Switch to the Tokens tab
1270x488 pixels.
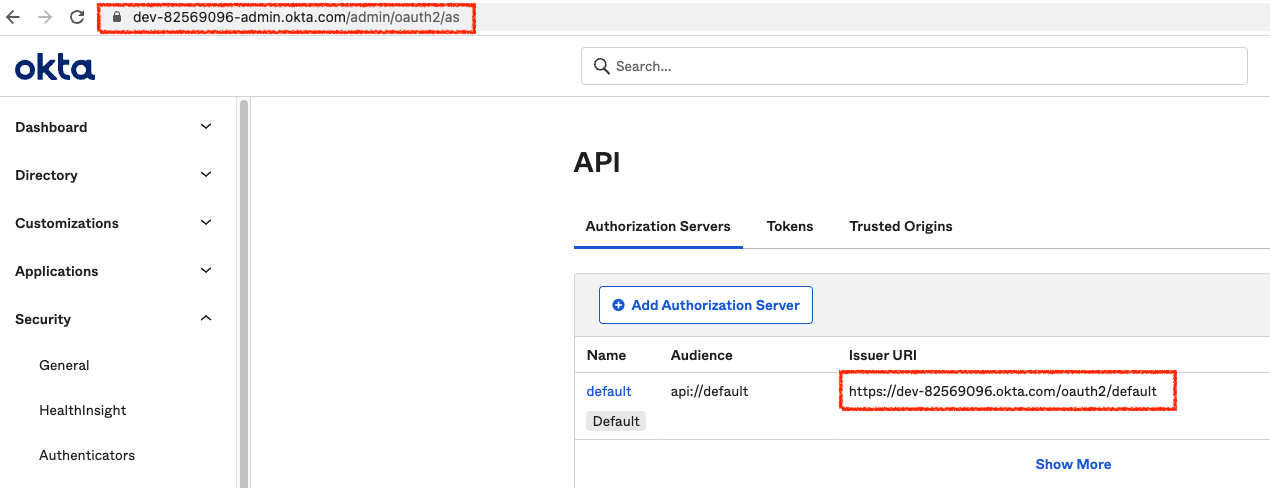click(x=790, y=226)
